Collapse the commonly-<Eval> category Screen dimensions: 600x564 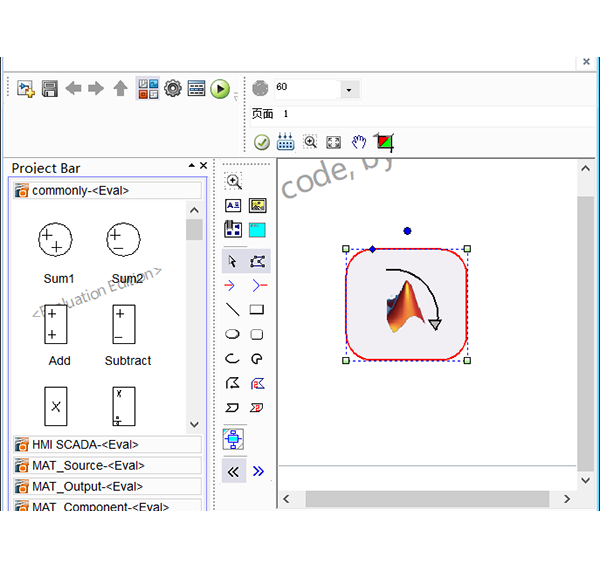click(108, 190)
